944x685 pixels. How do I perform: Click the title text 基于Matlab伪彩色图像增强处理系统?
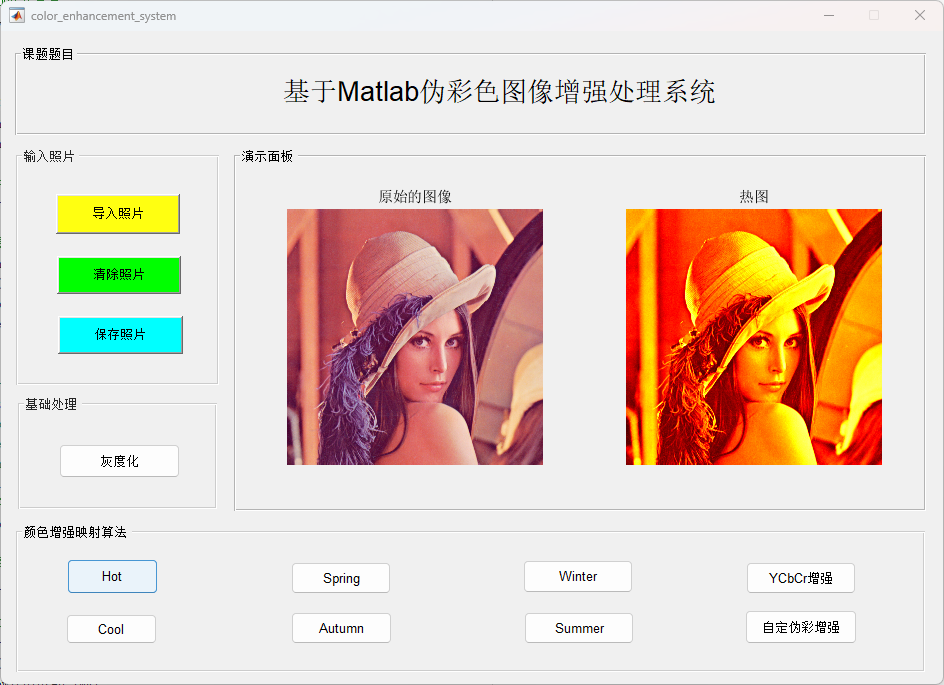click(x=499, y=92)
